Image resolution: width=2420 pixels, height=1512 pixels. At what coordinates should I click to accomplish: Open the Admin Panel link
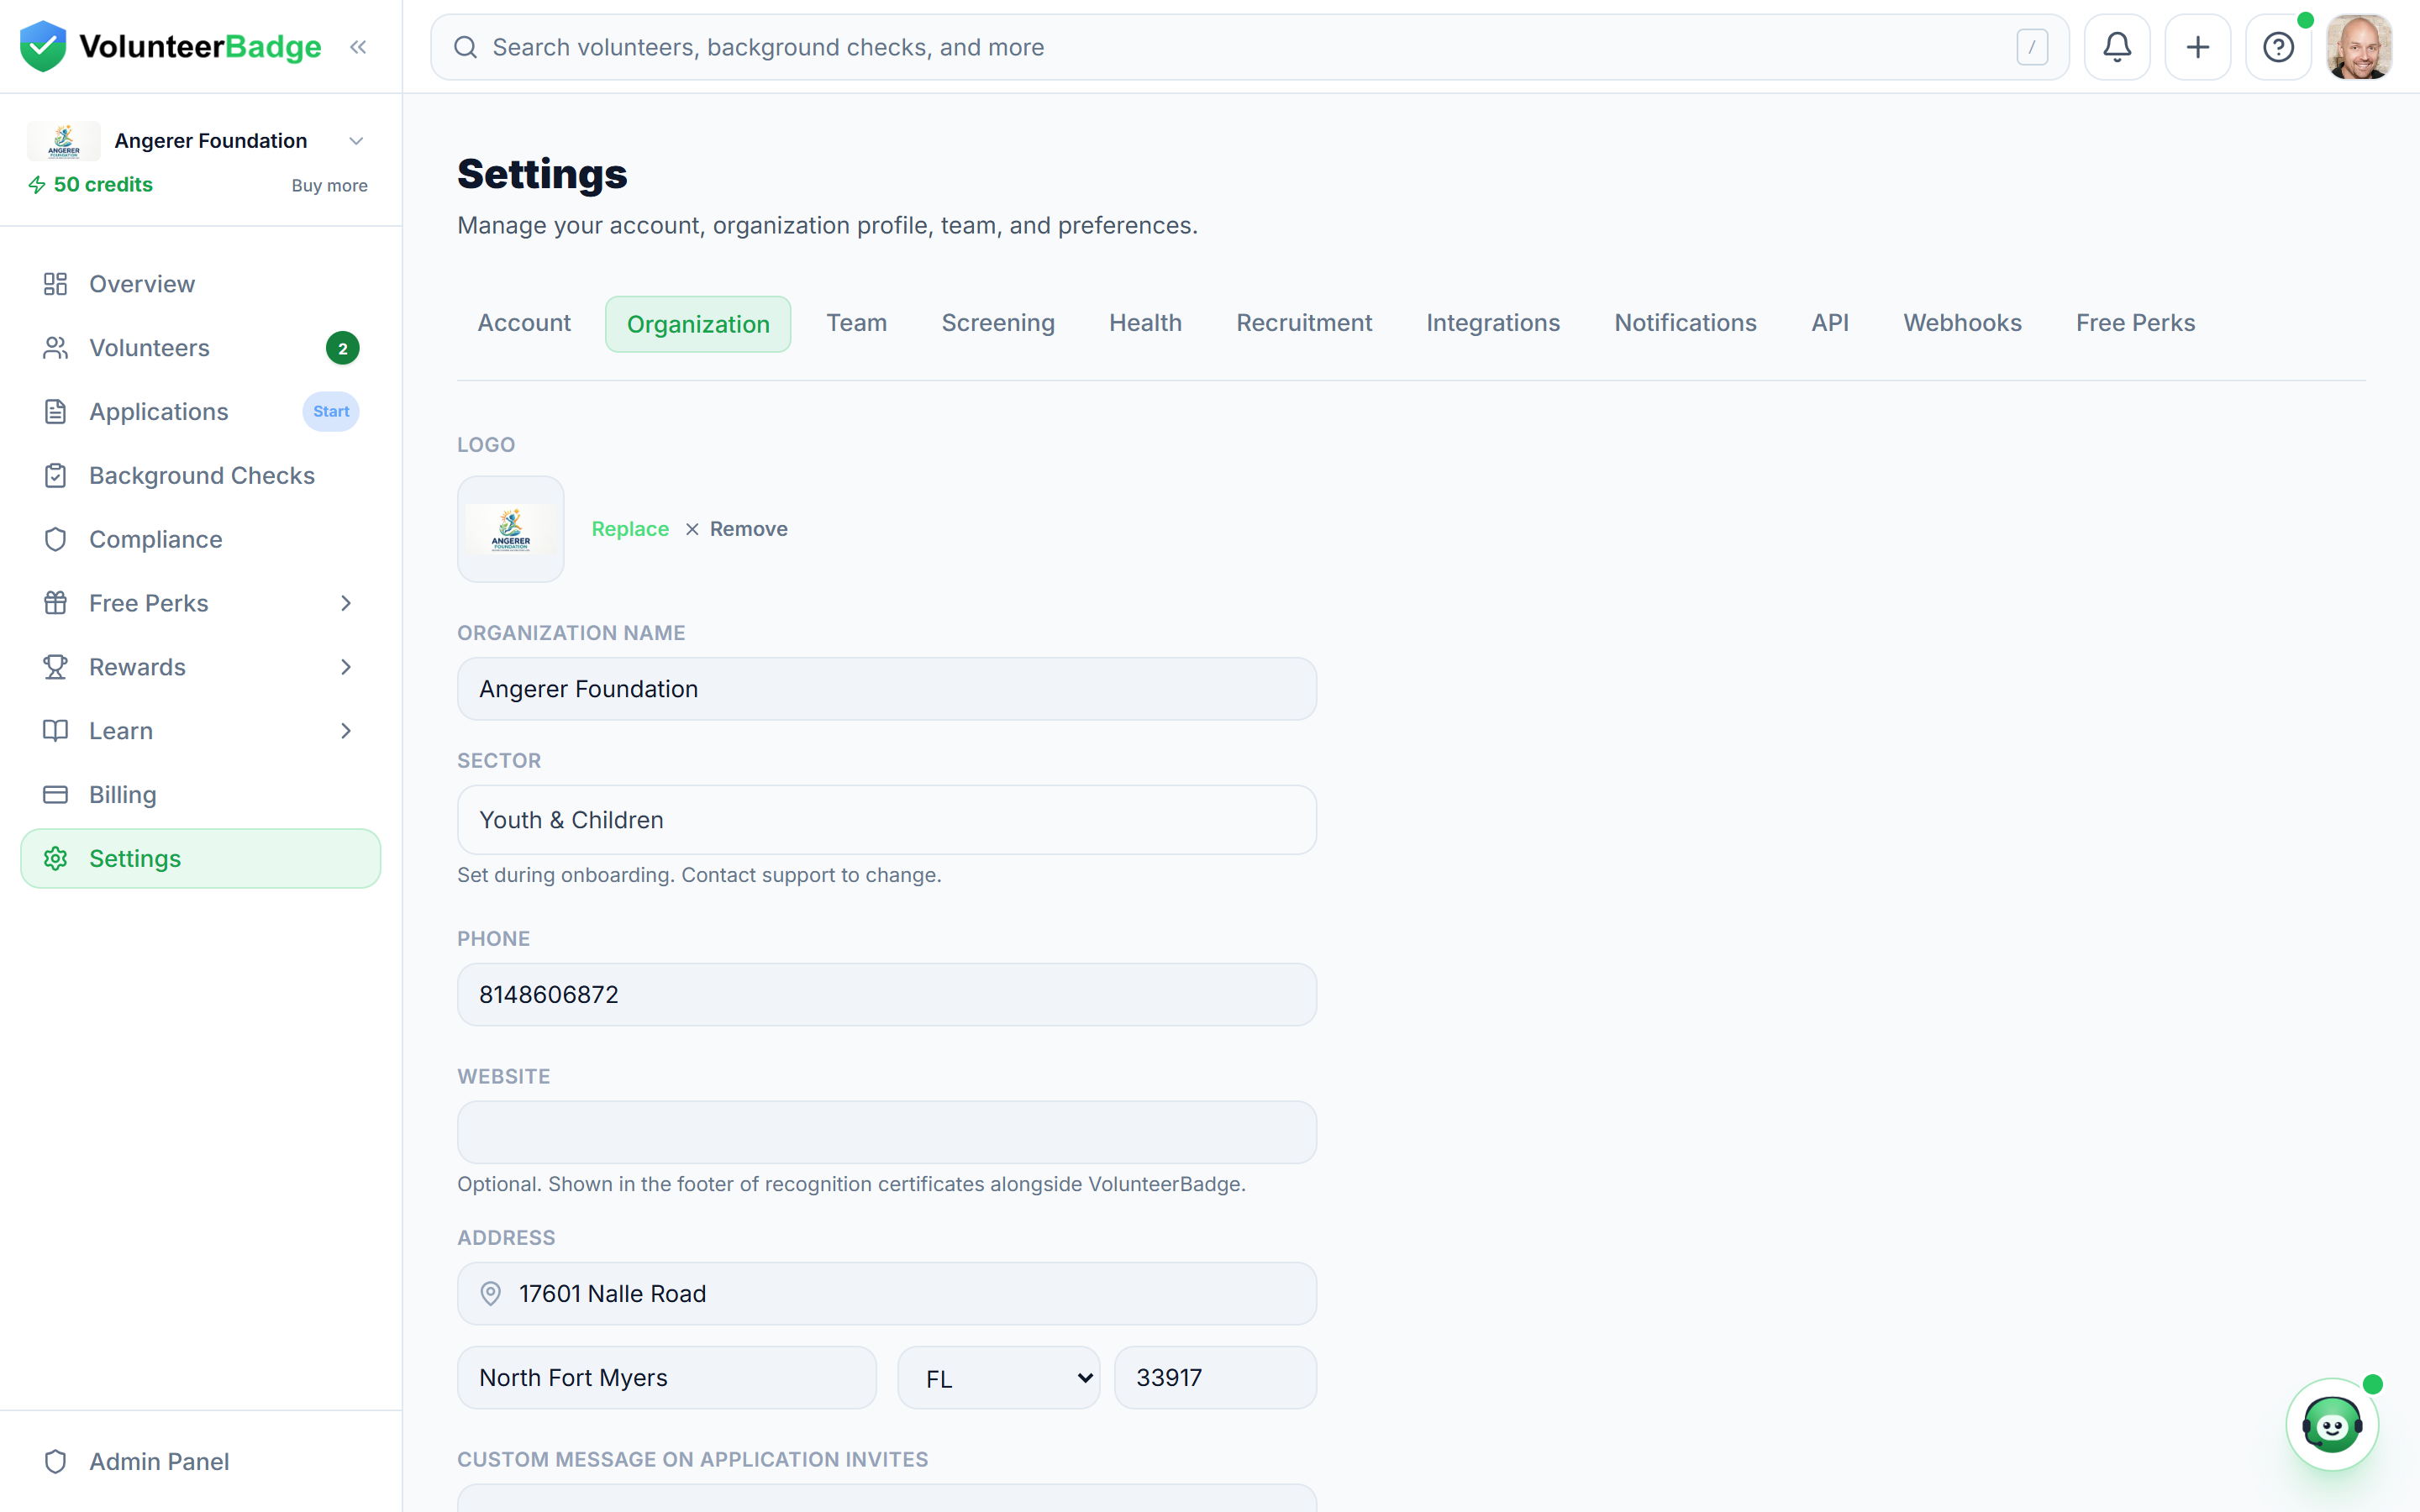200,1462
